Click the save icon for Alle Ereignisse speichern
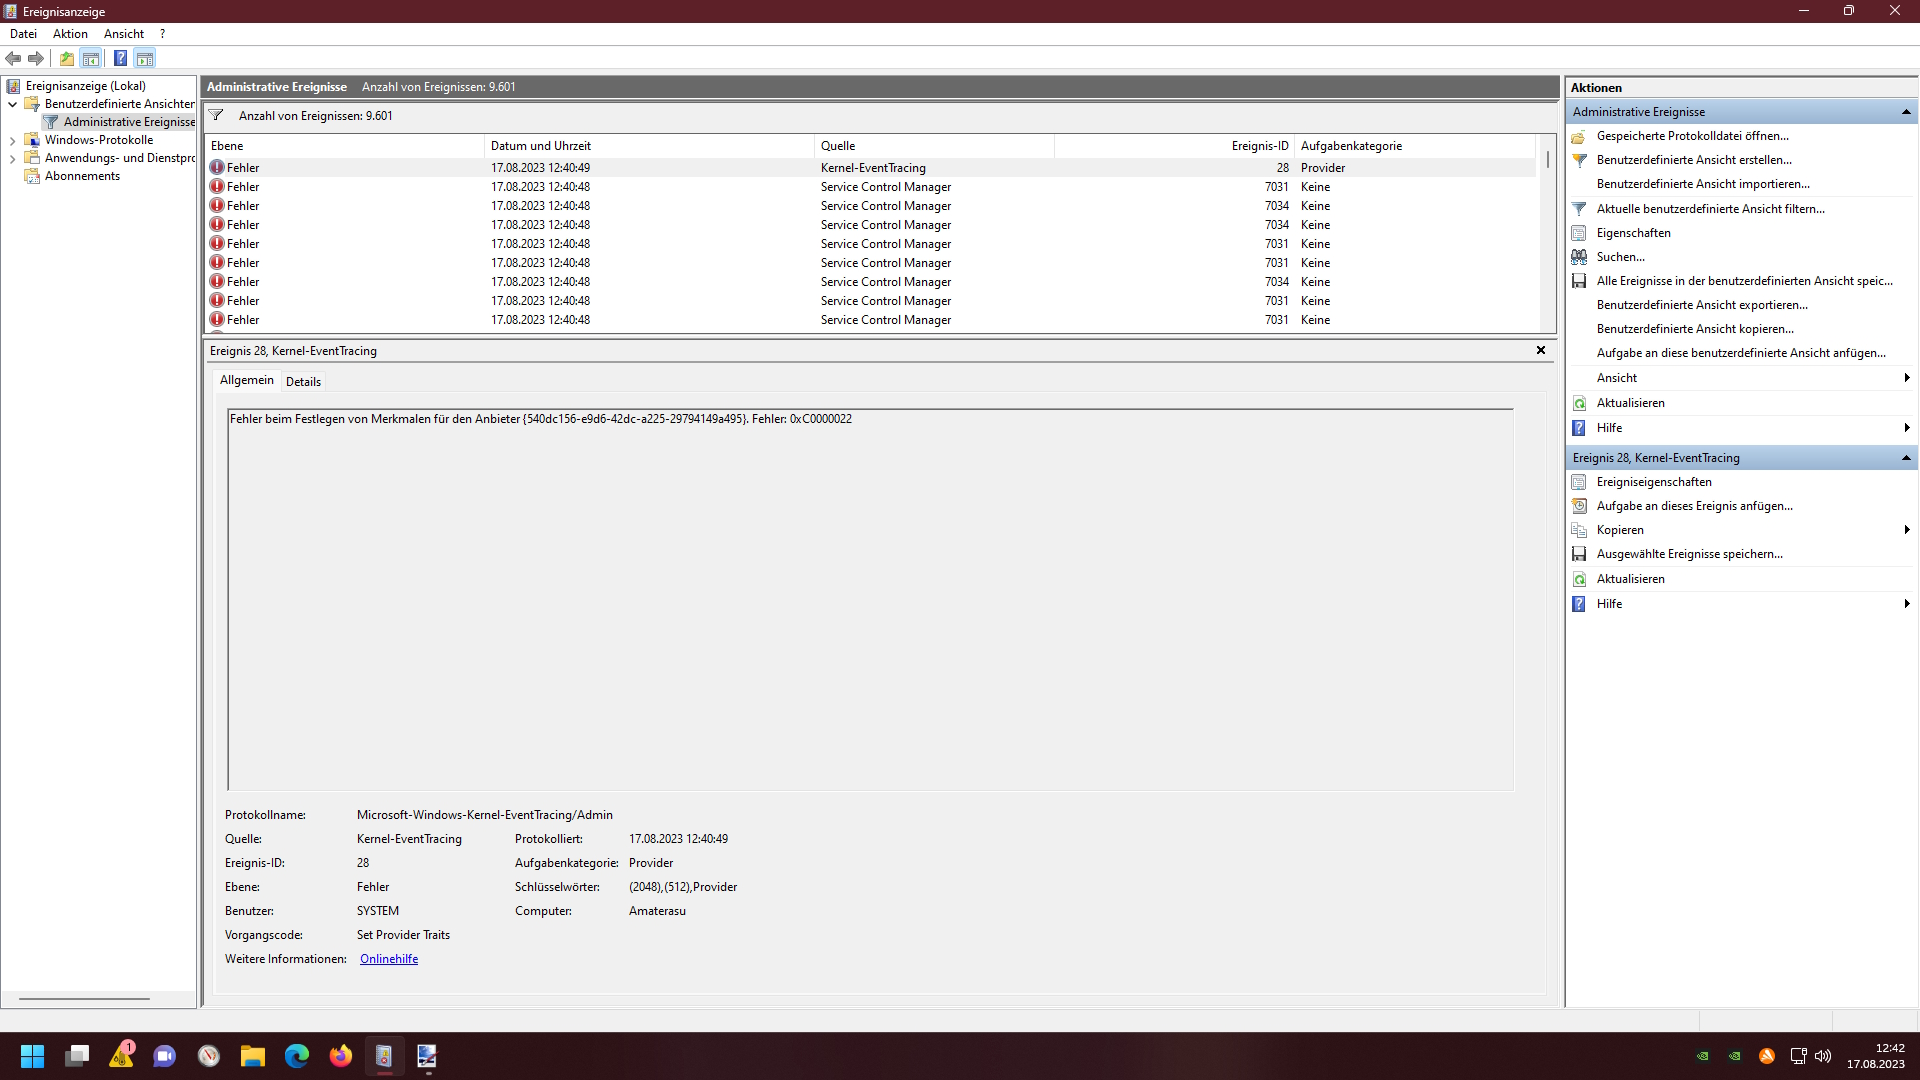 pyautogui.click(x=1579, y=281)
